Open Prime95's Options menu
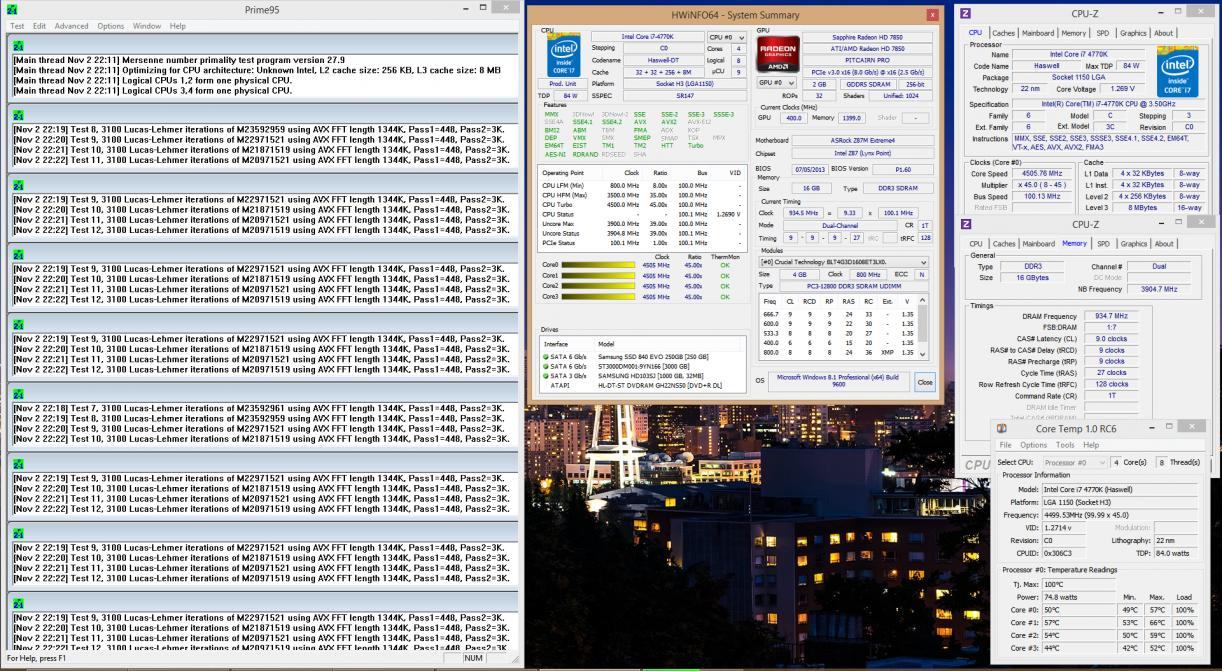The height and width of the screenshot is (671, 1222). pos(111,26)
